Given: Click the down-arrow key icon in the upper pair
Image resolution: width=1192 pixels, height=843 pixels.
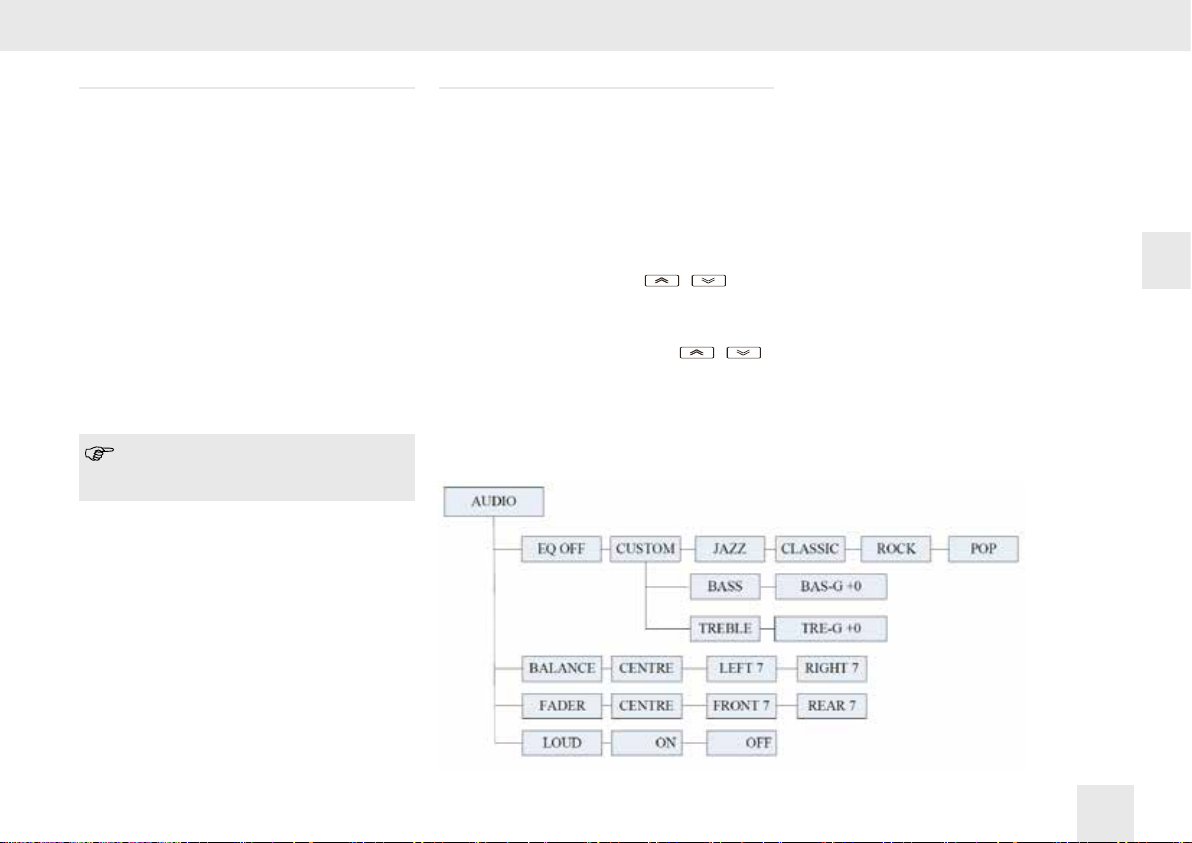Looking at the screenshot, I should (709, 280).
